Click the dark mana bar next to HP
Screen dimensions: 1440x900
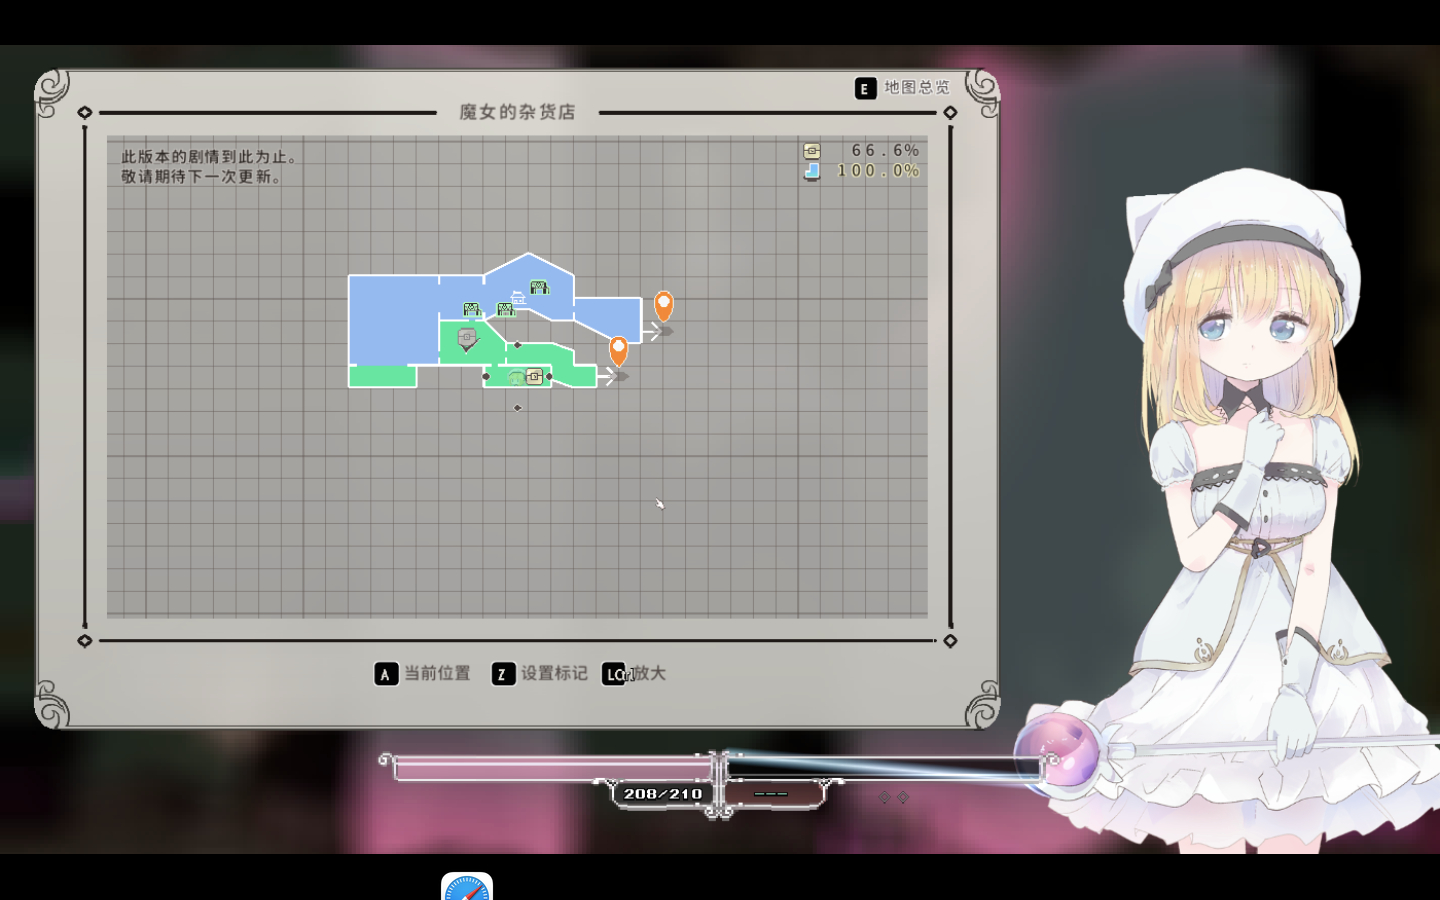pyautogui.click(x=884, y=768)
